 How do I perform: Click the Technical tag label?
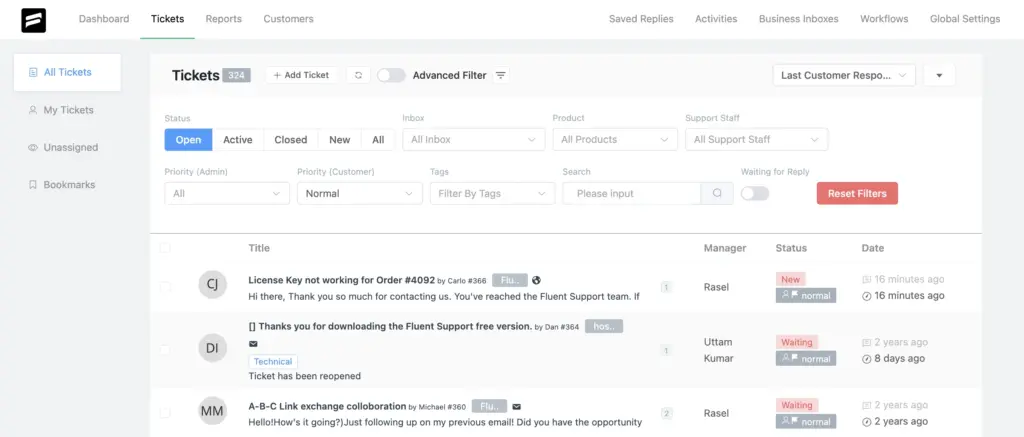(x=273, y=362)
